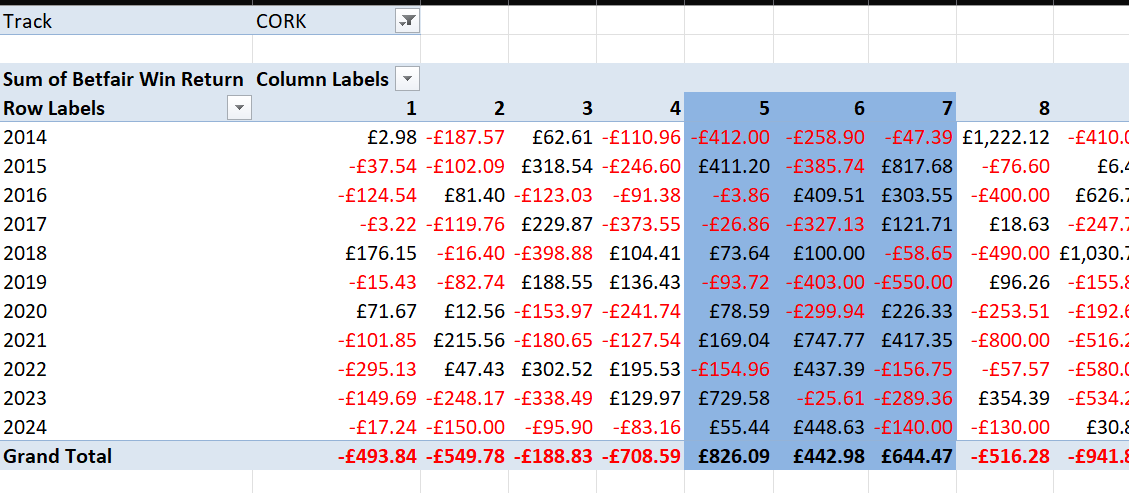Click column header 6
Viewport: 1129px width, 493px height.
coord(821,108)
